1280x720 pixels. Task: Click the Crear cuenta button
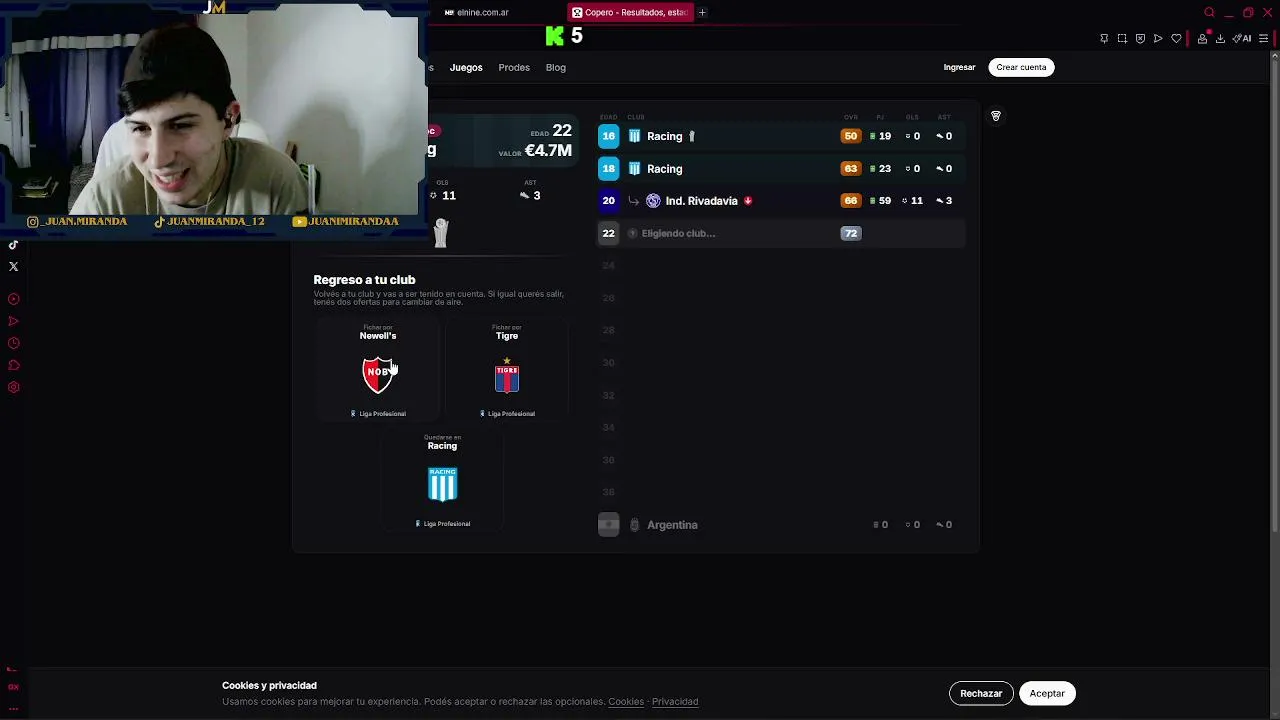1021,67
